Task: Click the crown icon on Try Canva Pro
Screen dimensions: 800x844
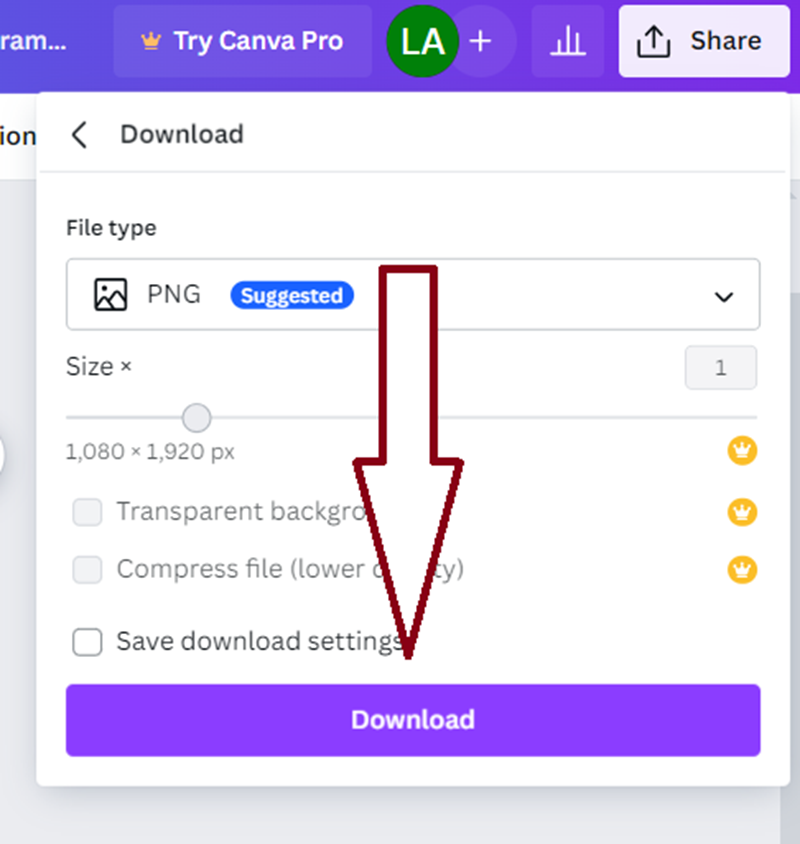Action: [151, 41]
